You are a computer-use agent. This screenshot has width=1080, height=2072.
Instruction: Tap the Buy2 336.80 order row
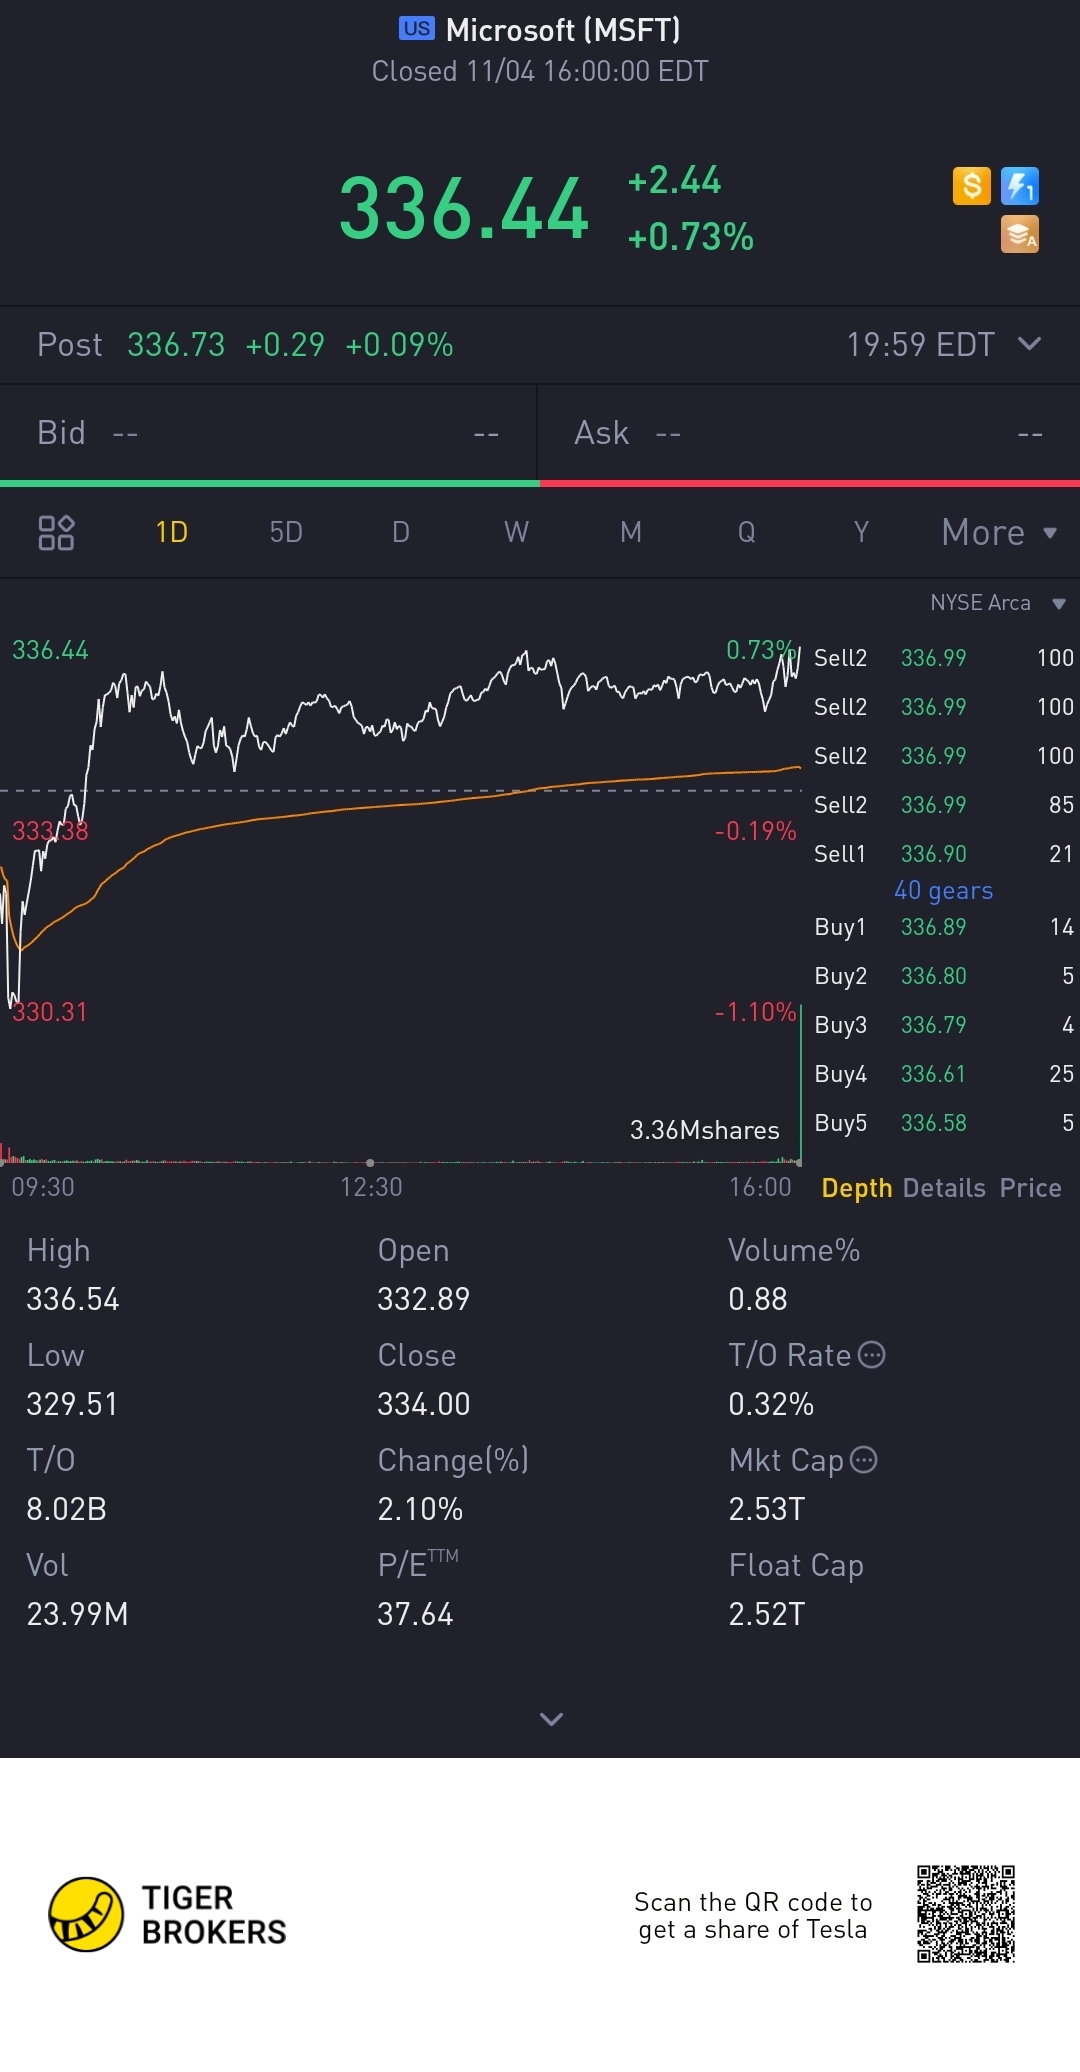coord(944,976)
